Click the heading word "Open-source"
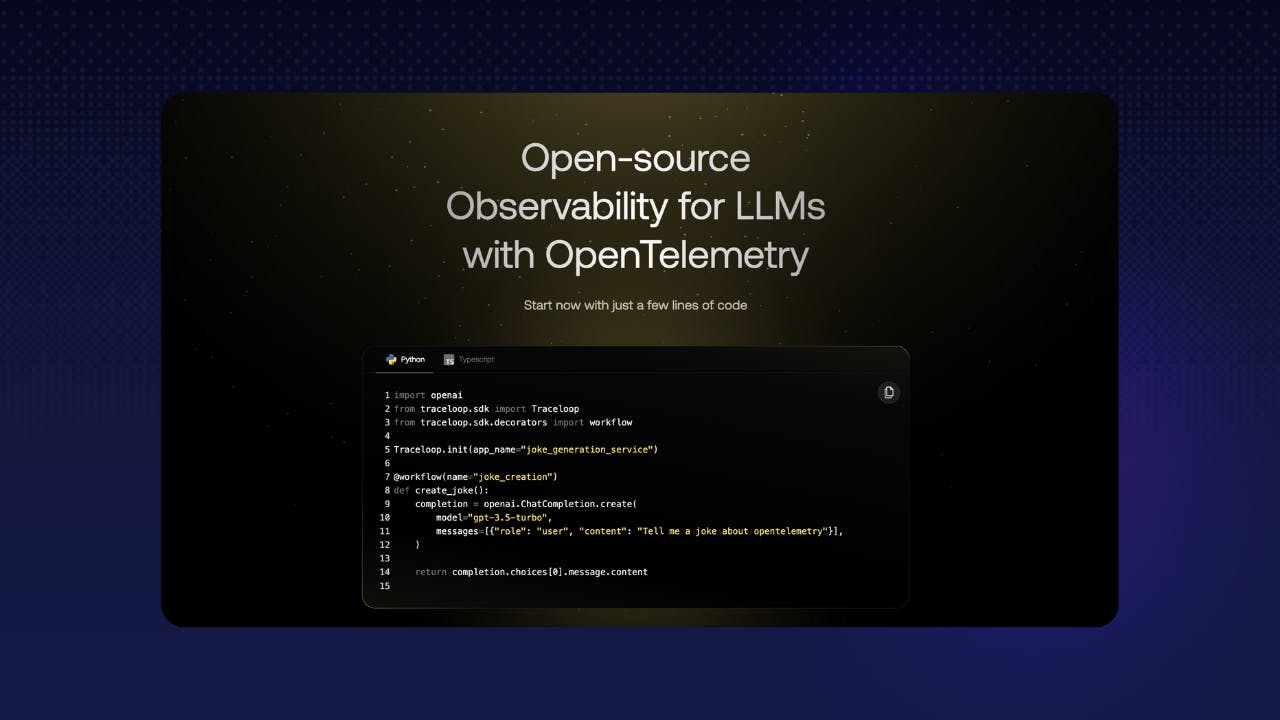The height and width of the screenshot is (720, 1280). click(x=635, y=159)
